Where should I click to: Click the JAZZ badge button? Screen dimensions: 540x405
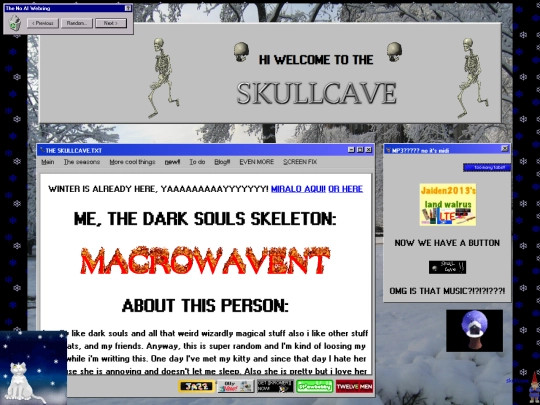pyautogui.click(x=197, y=386)
